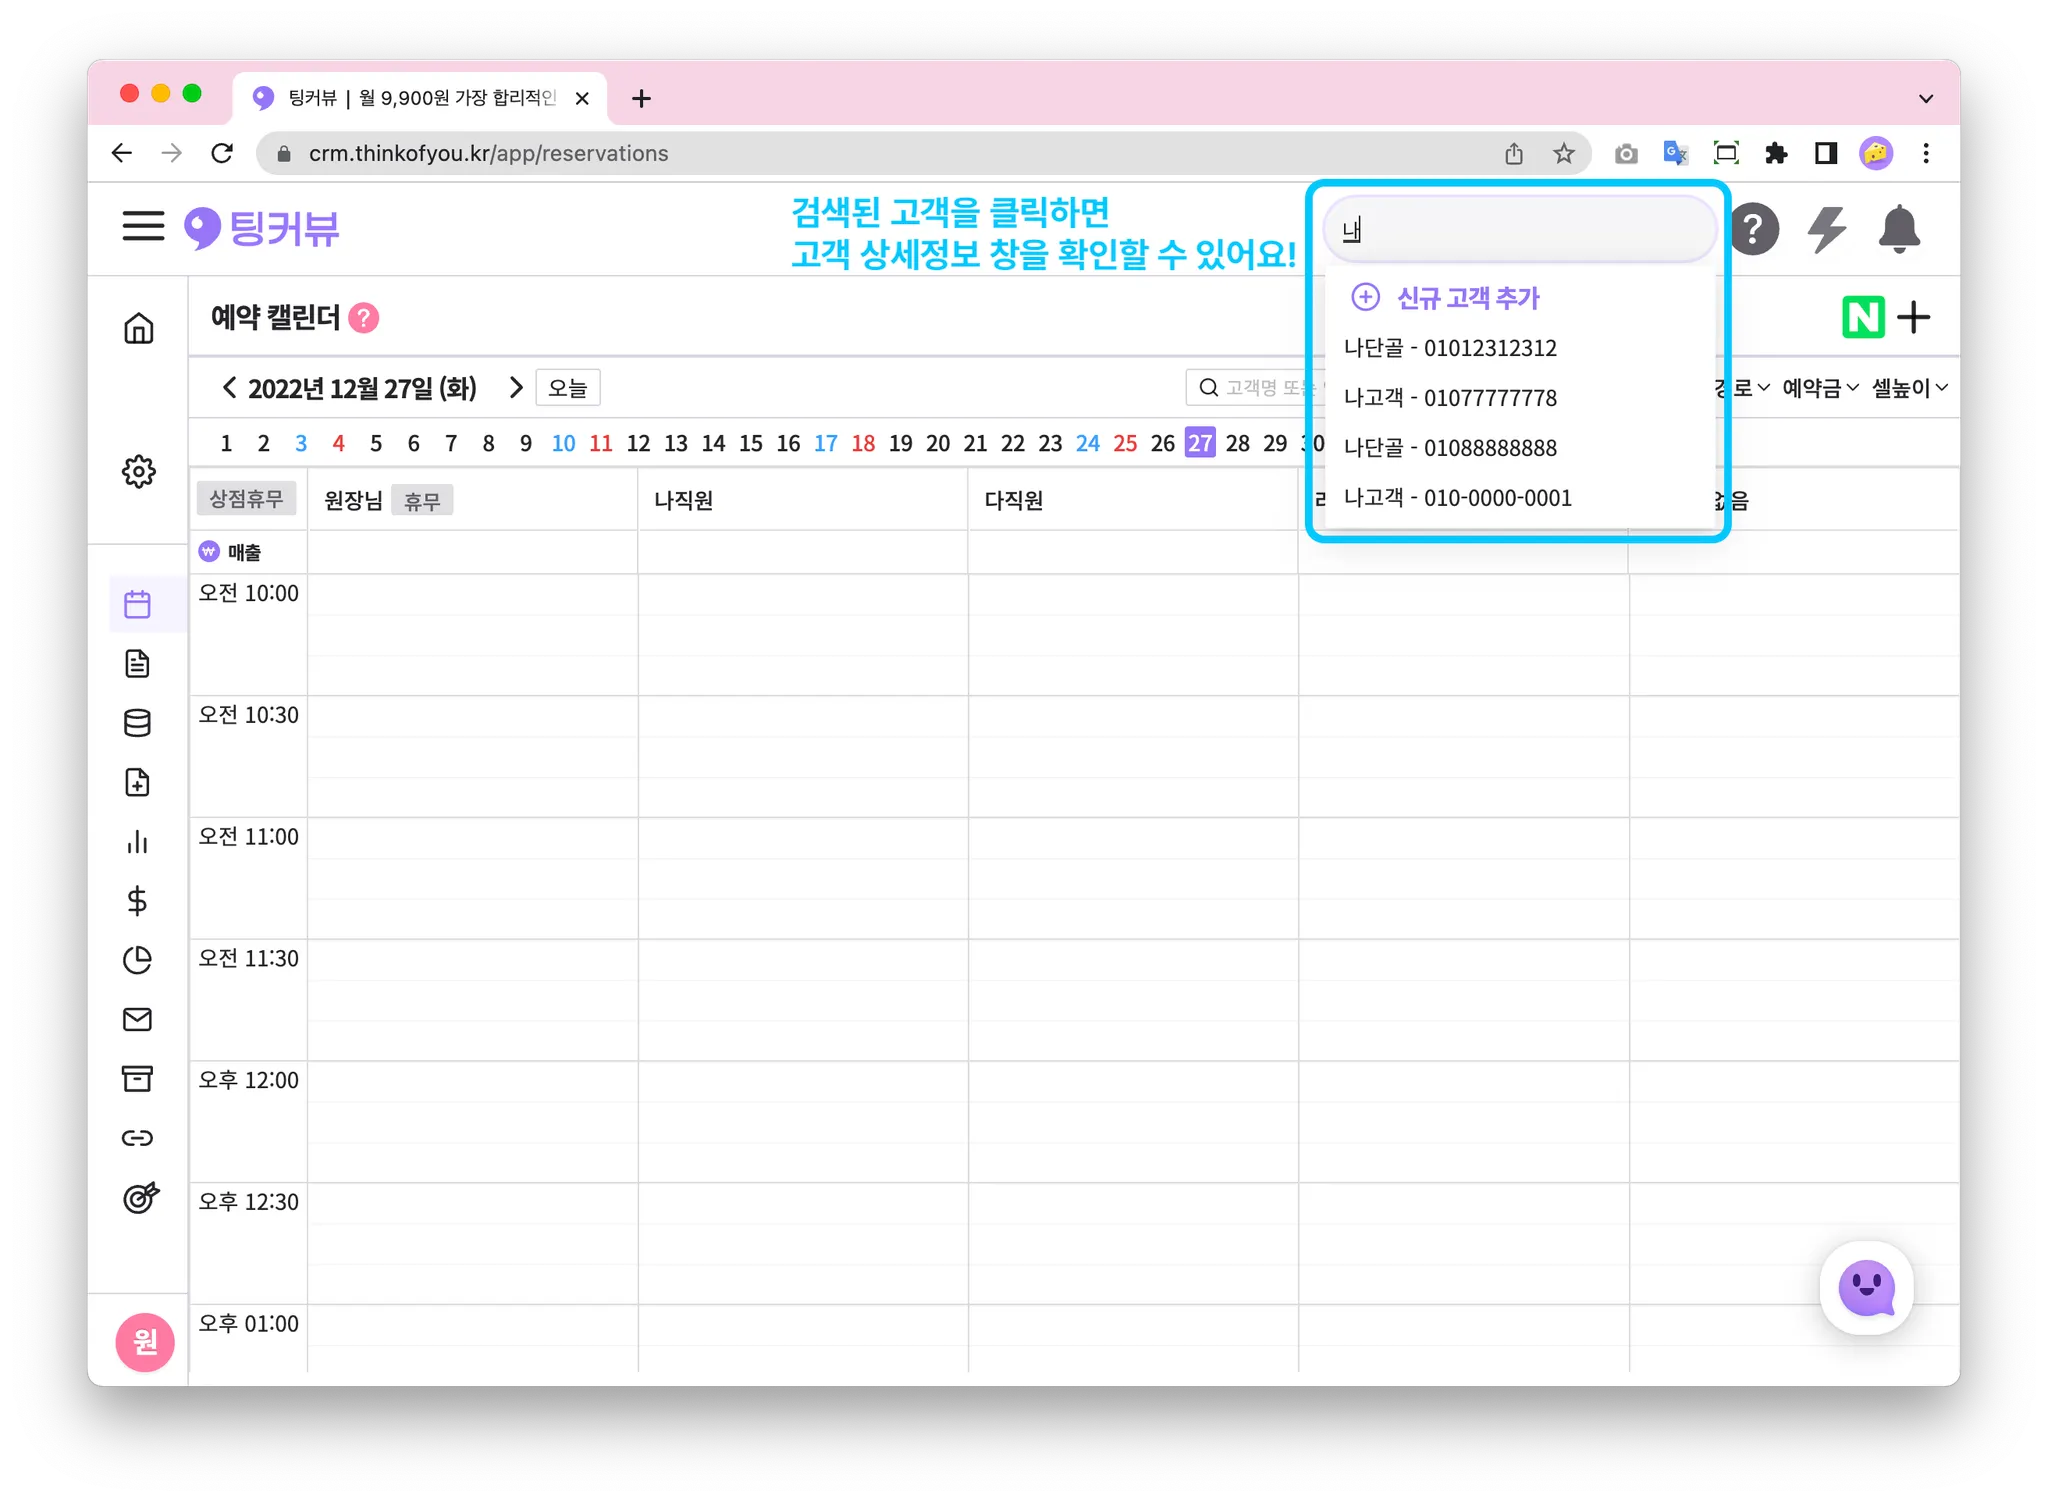Viewport: 2048px width, 1502px height.
Task: Click the dollar sign sidebar icon
Action: coord(137,901)
